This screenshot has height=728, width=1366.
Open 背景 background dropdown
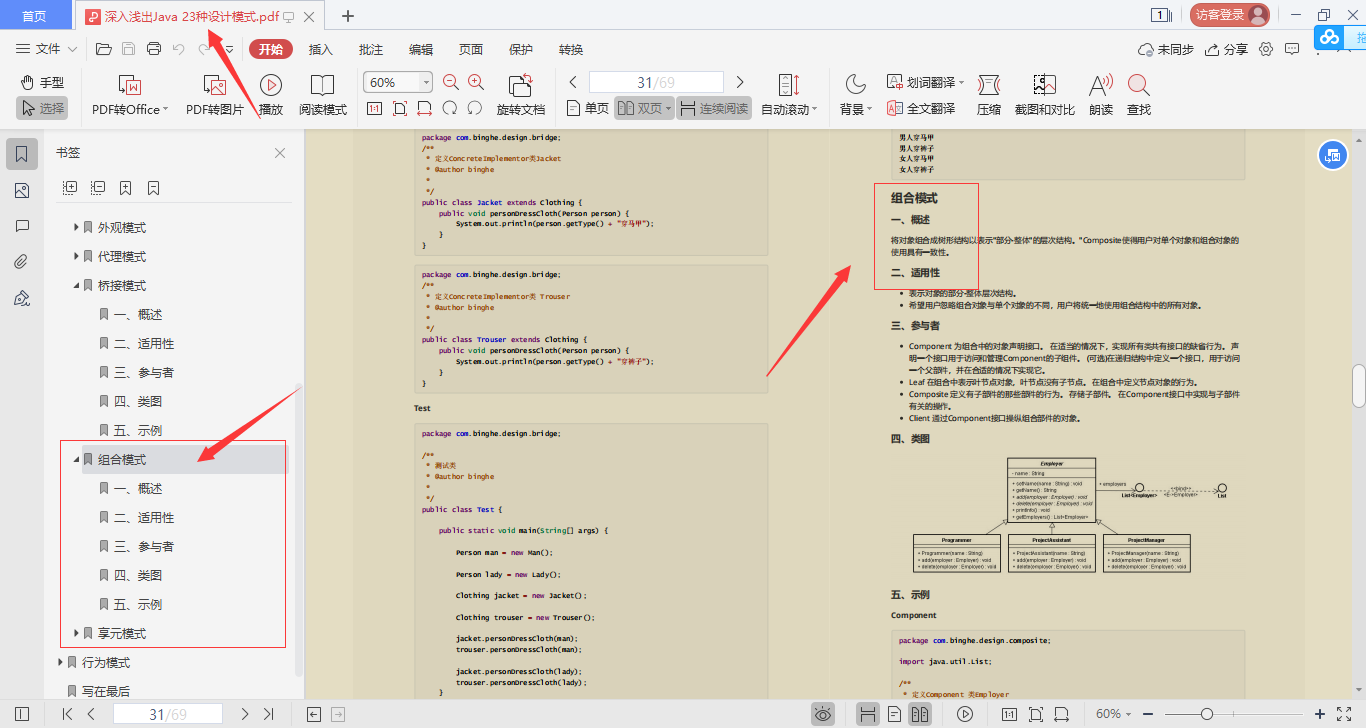[856, 96]
